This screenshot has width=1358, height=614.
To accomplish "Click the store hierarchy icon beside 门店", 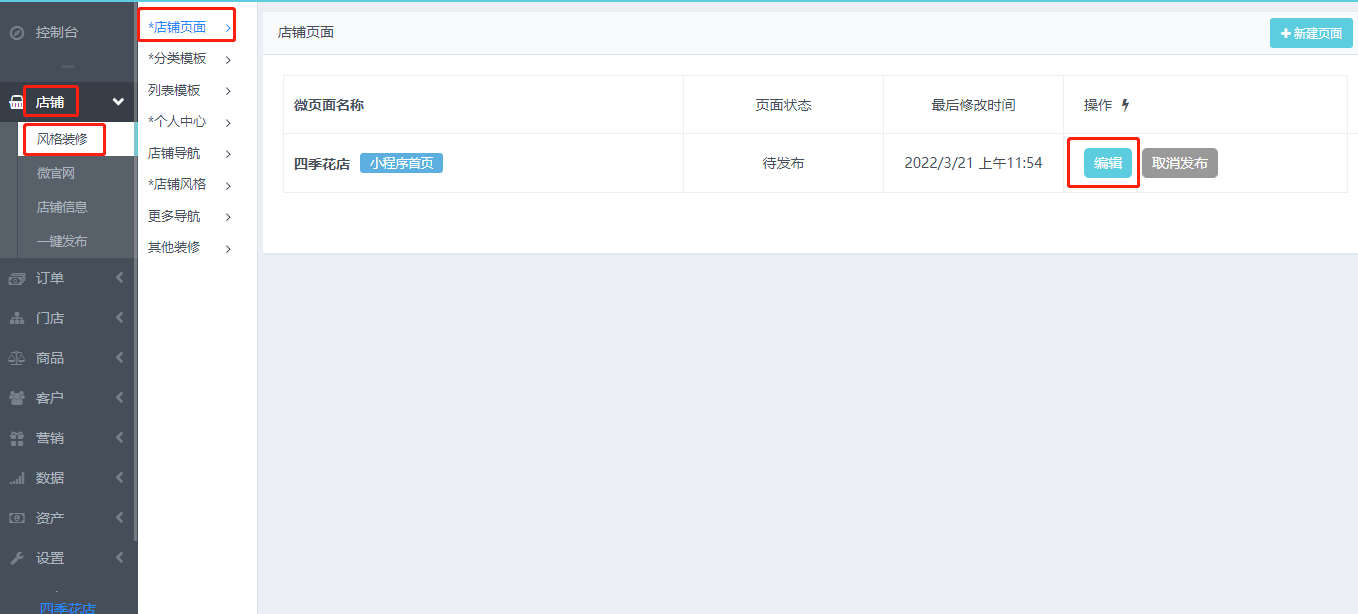I will (16, 319).
